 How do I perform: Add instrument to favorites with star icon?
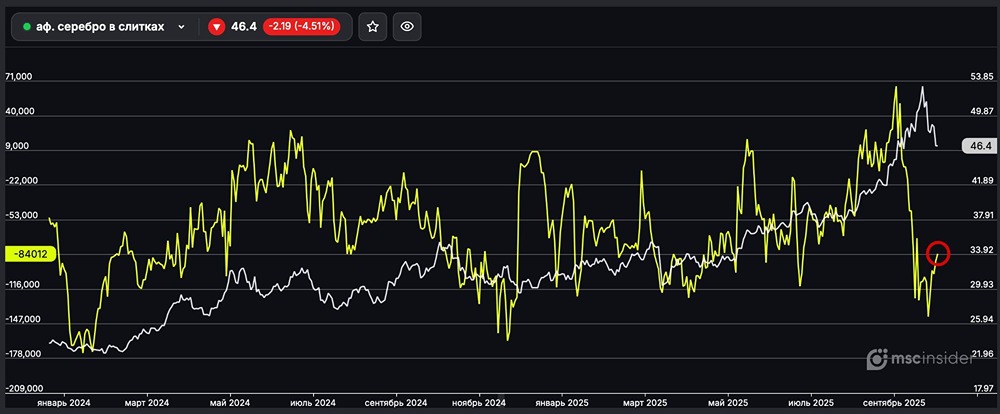(372, 27)
